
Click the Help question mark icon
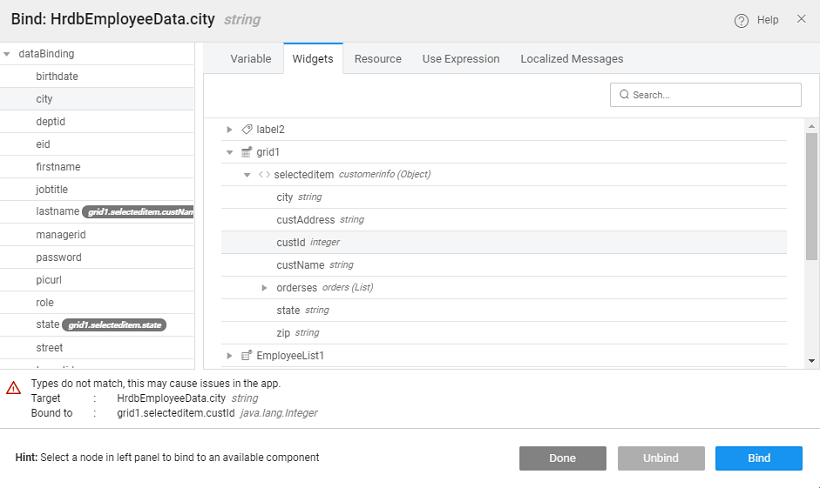741,20
